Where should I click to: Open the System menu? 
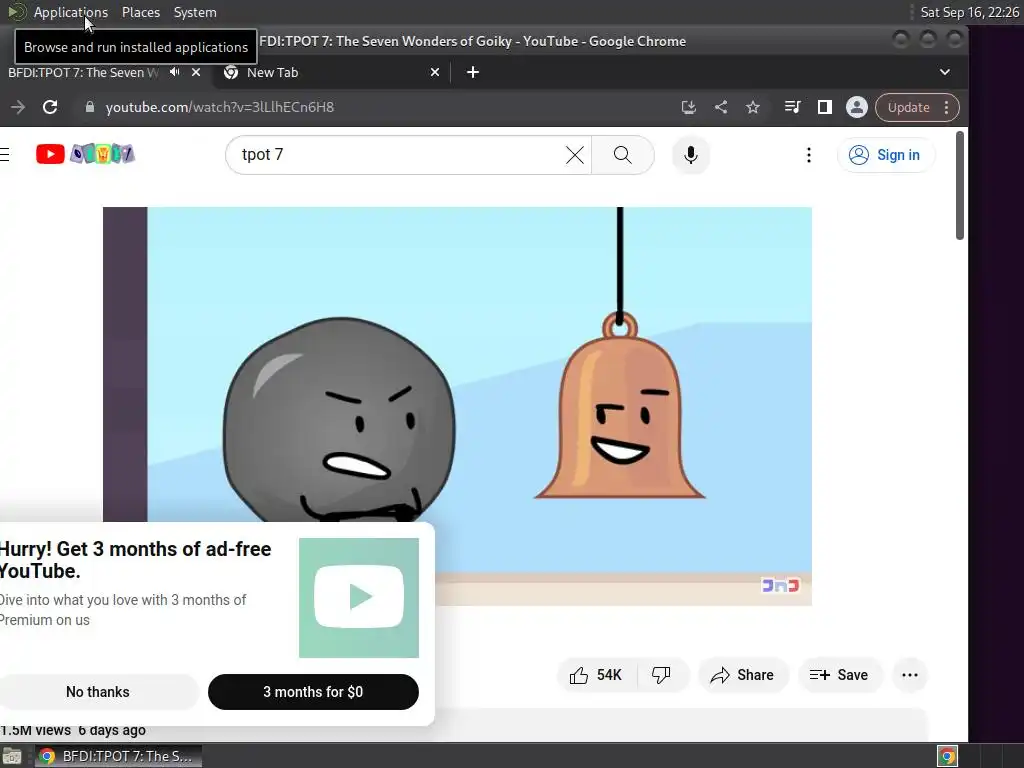(195, 12)
